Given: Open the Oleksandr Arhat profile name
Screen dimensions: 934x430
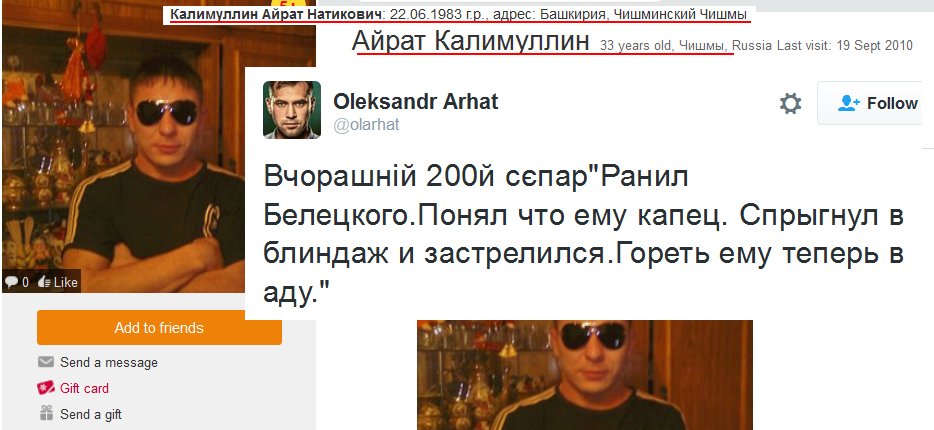Looking at the screenshot, I should (415, 102).
